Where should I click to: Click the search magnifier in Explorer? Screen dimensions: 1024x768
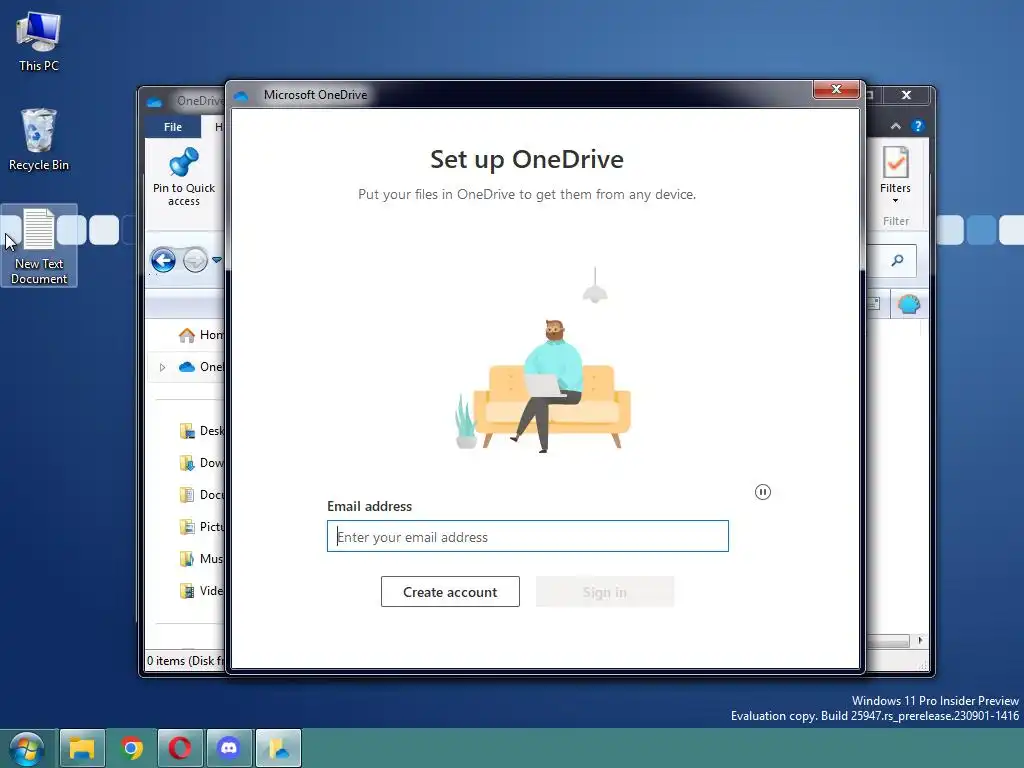click(897, 261)
